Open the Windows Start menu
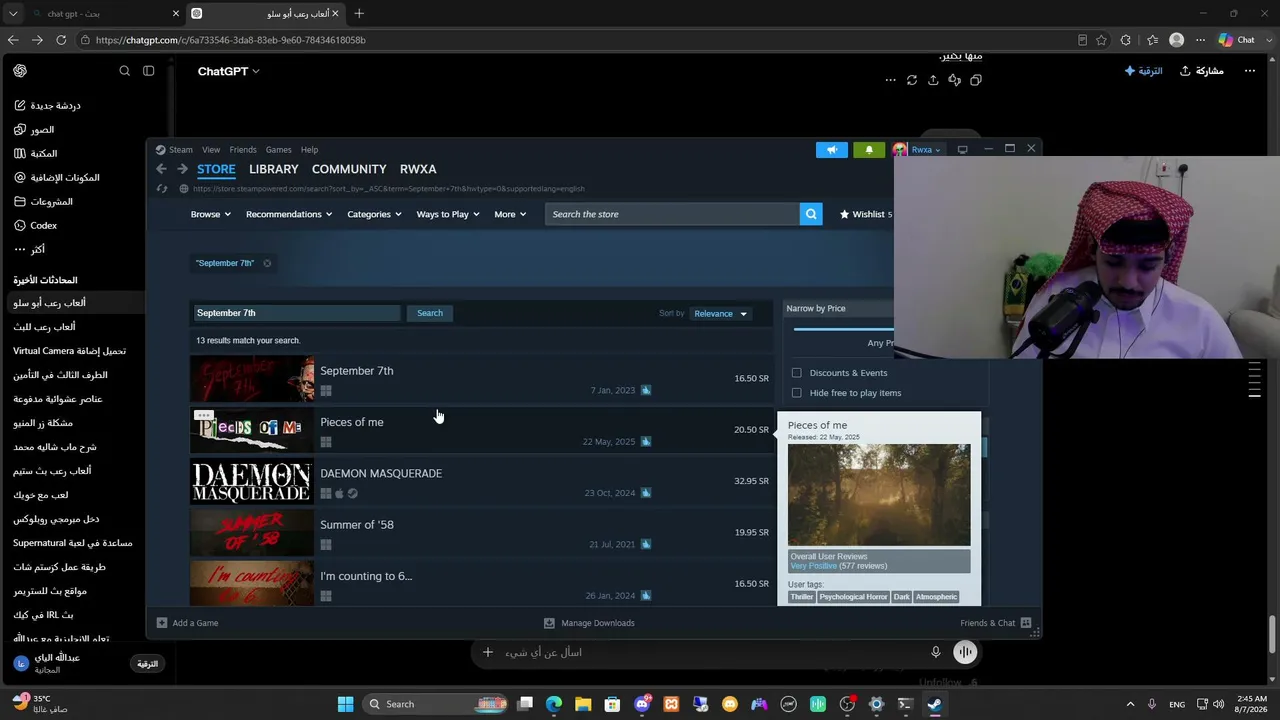 [345, 704]
